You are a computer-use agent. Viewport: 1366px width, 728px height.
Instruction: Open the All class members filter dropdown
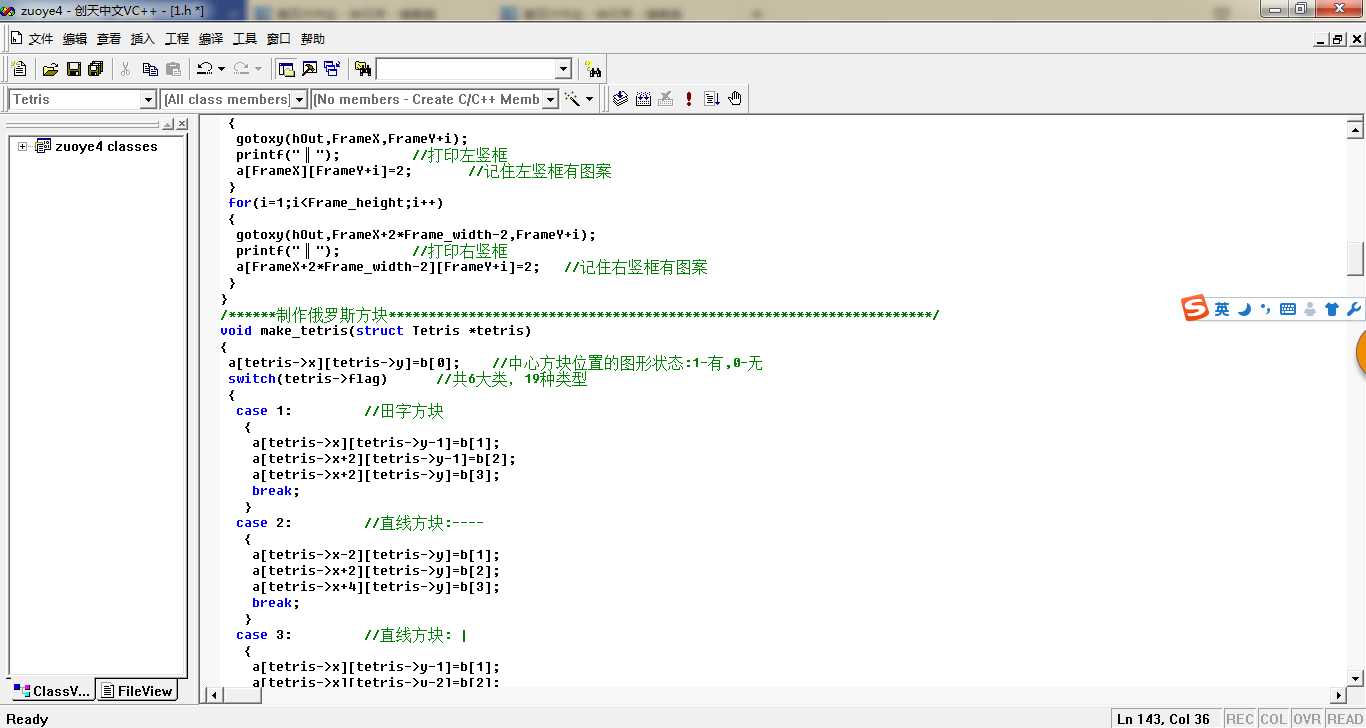tap(298, 99)
